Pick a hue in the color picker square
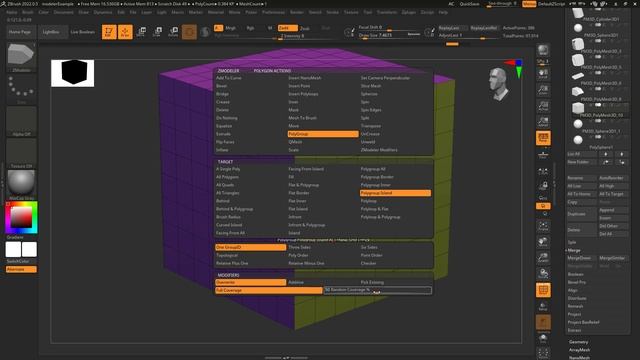Screen dimensions: 640x360 (21, 217)
